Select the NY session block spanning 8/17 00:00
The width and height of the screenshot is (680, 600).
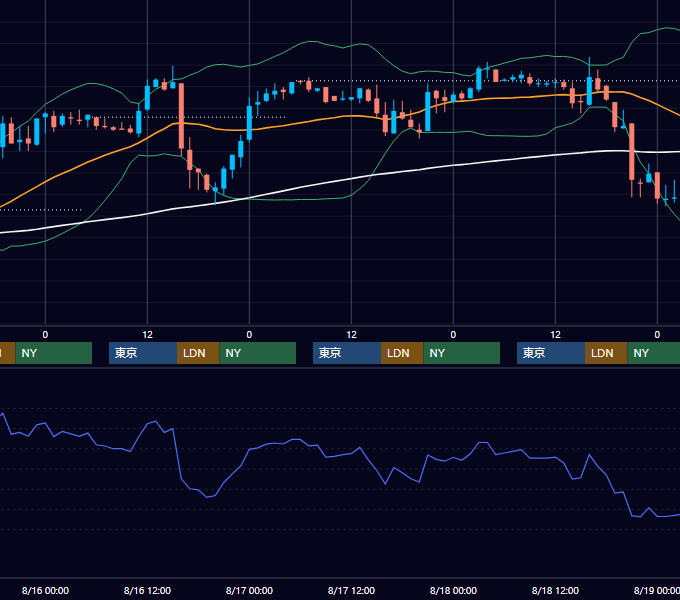pyautogui.click(x=258, y=353)
